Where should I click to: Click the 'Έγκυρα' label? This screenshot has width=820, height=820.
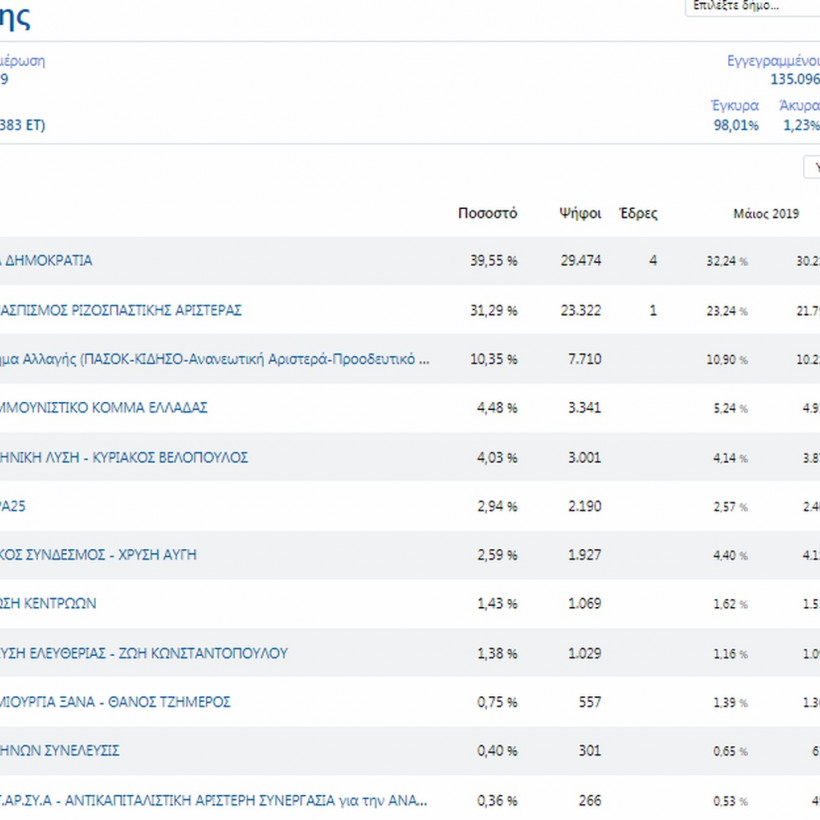(735, 106)
